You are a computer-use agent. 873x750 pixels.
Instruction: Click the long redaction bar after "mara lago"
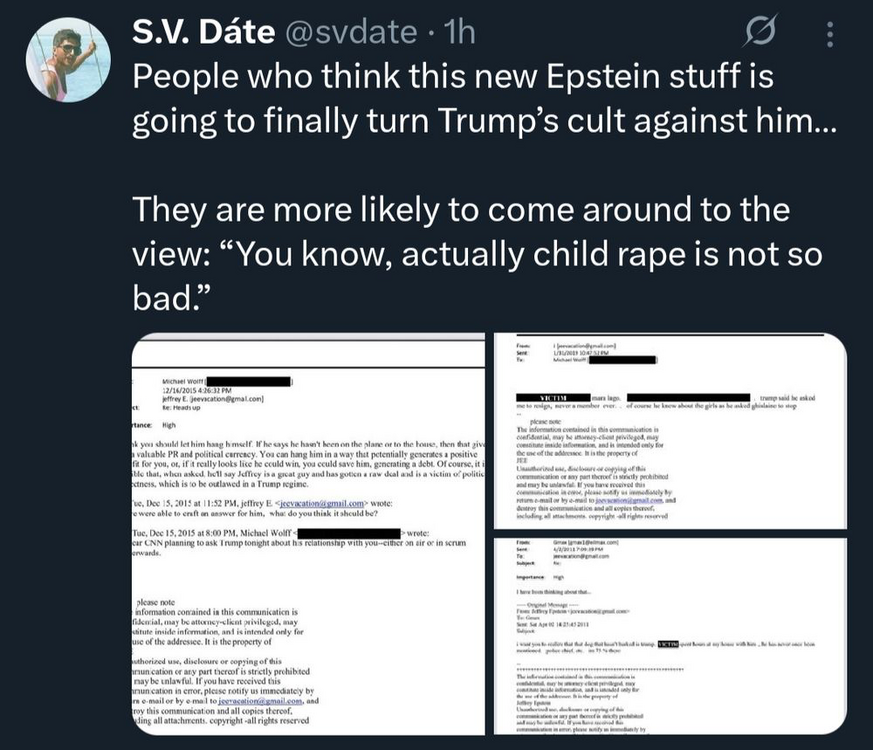pos(688,397)
